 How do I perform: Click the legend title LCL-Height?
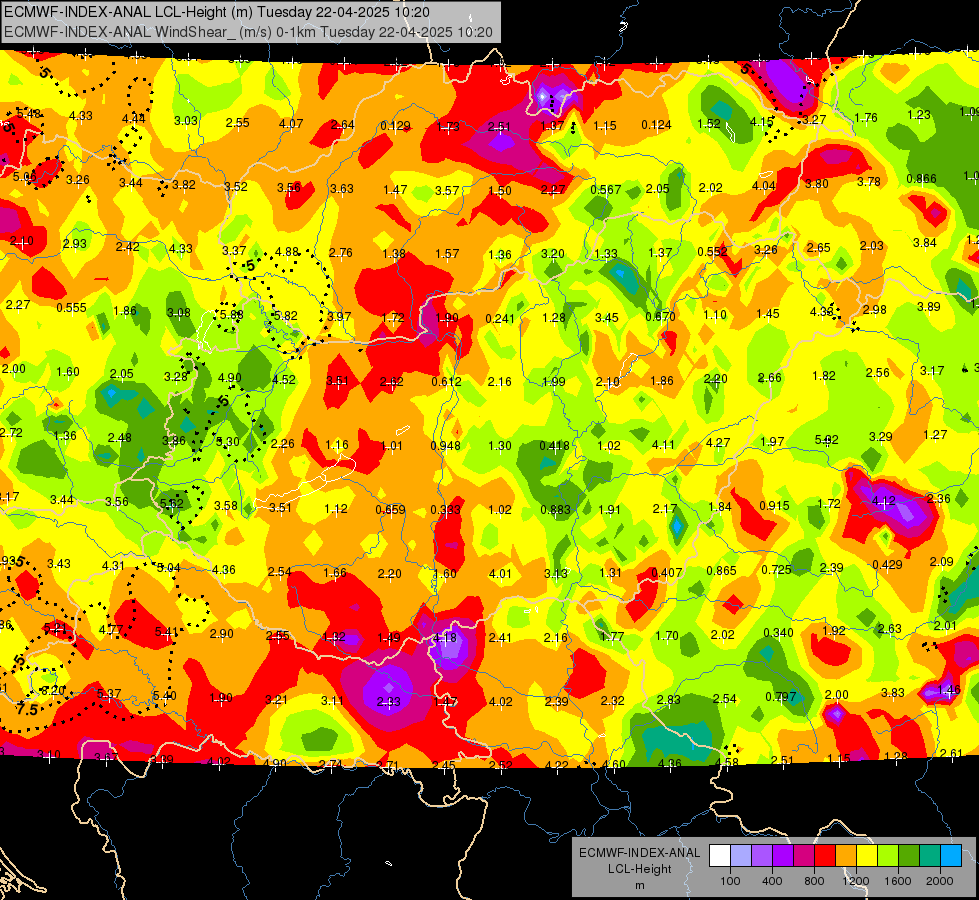[639, 869]
